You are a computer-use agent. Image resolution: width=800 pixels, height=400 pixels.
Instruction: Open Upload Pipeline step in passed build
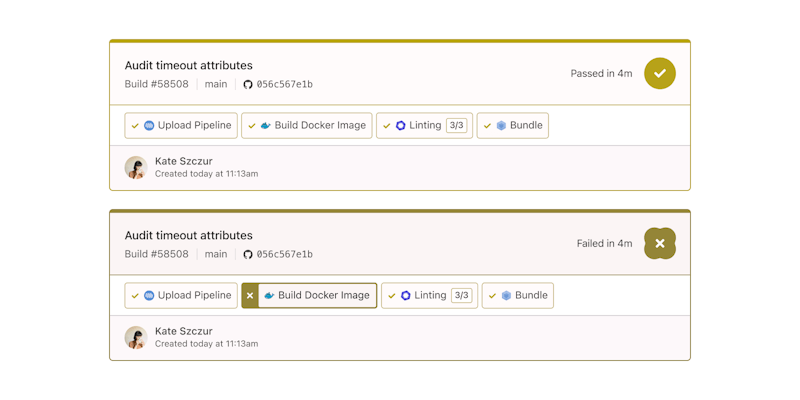[x=181, y=126]
